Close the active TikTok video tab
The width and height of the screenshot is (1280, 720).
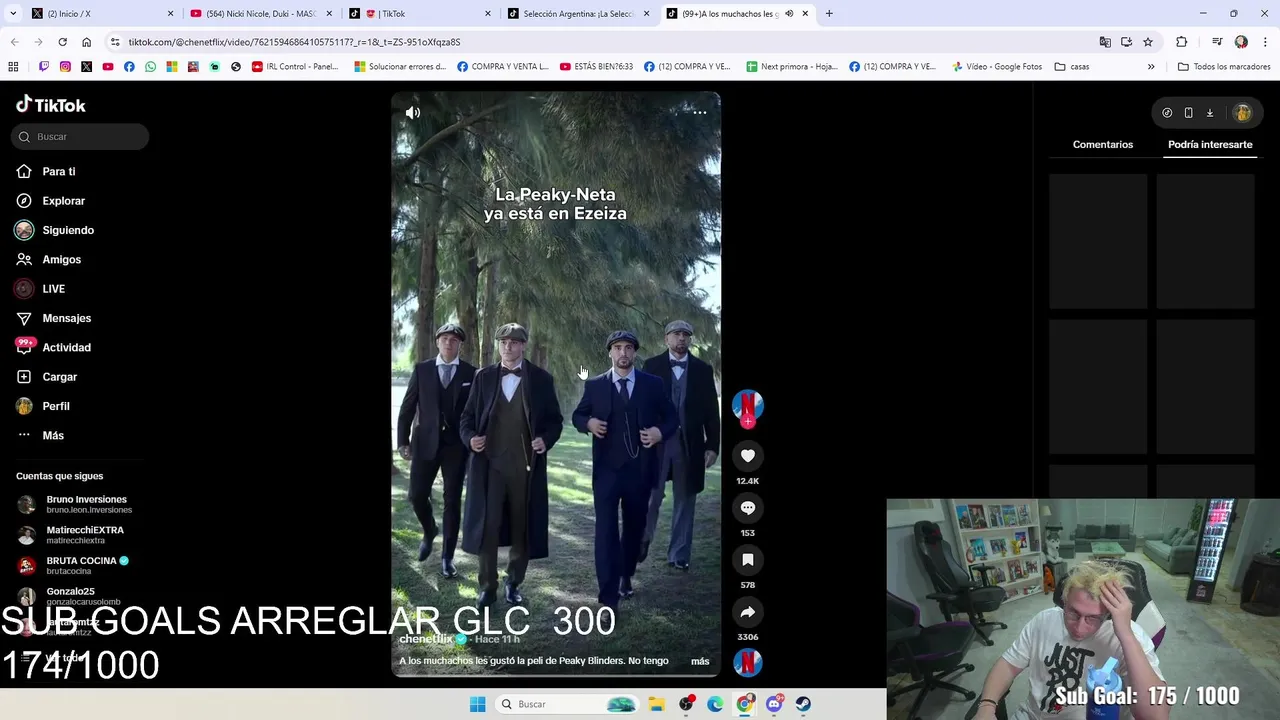[805, 14]
